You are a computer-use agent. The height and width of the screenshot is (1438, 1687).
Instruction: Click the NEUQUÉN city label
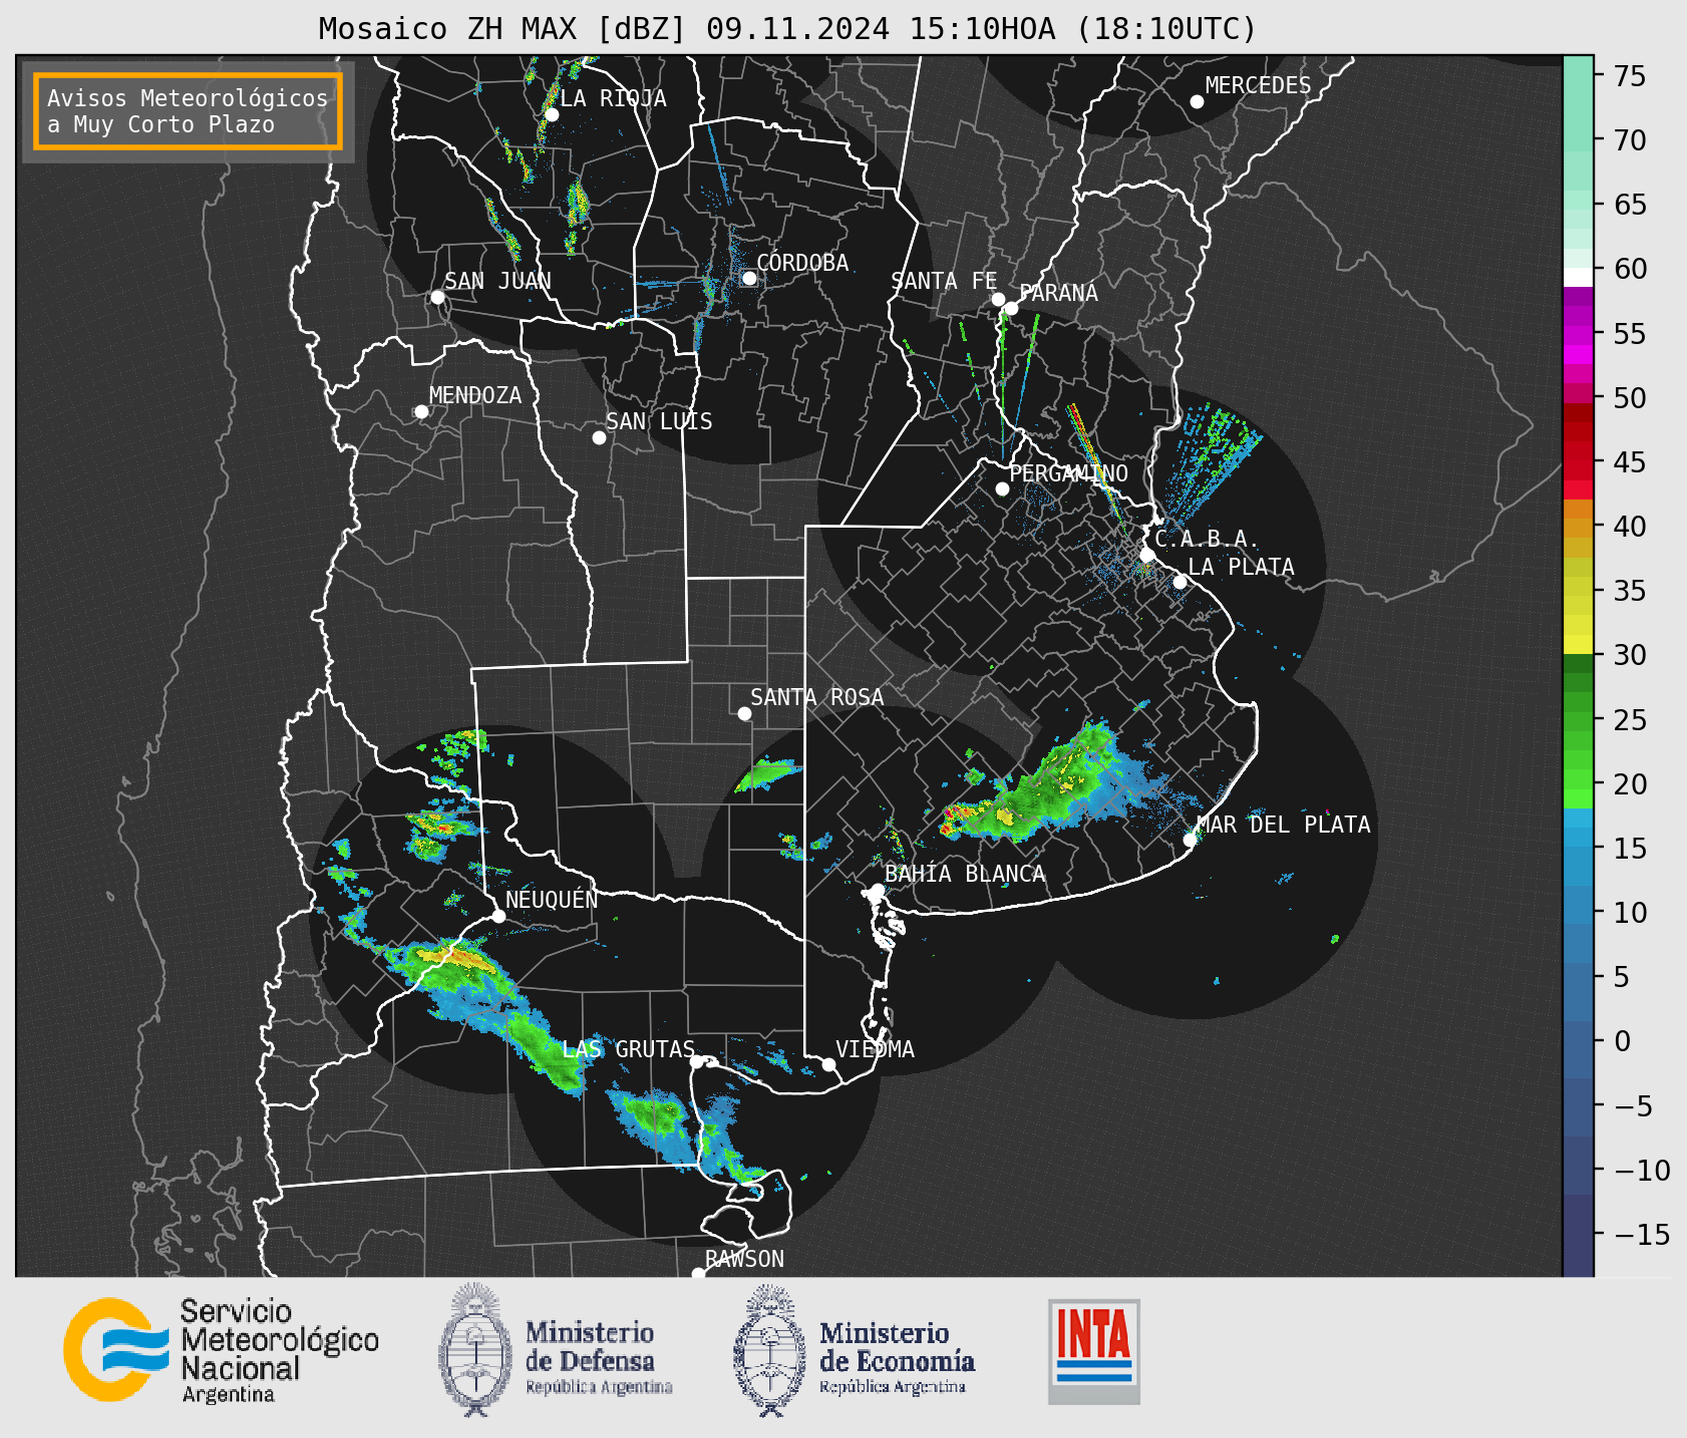552,900
